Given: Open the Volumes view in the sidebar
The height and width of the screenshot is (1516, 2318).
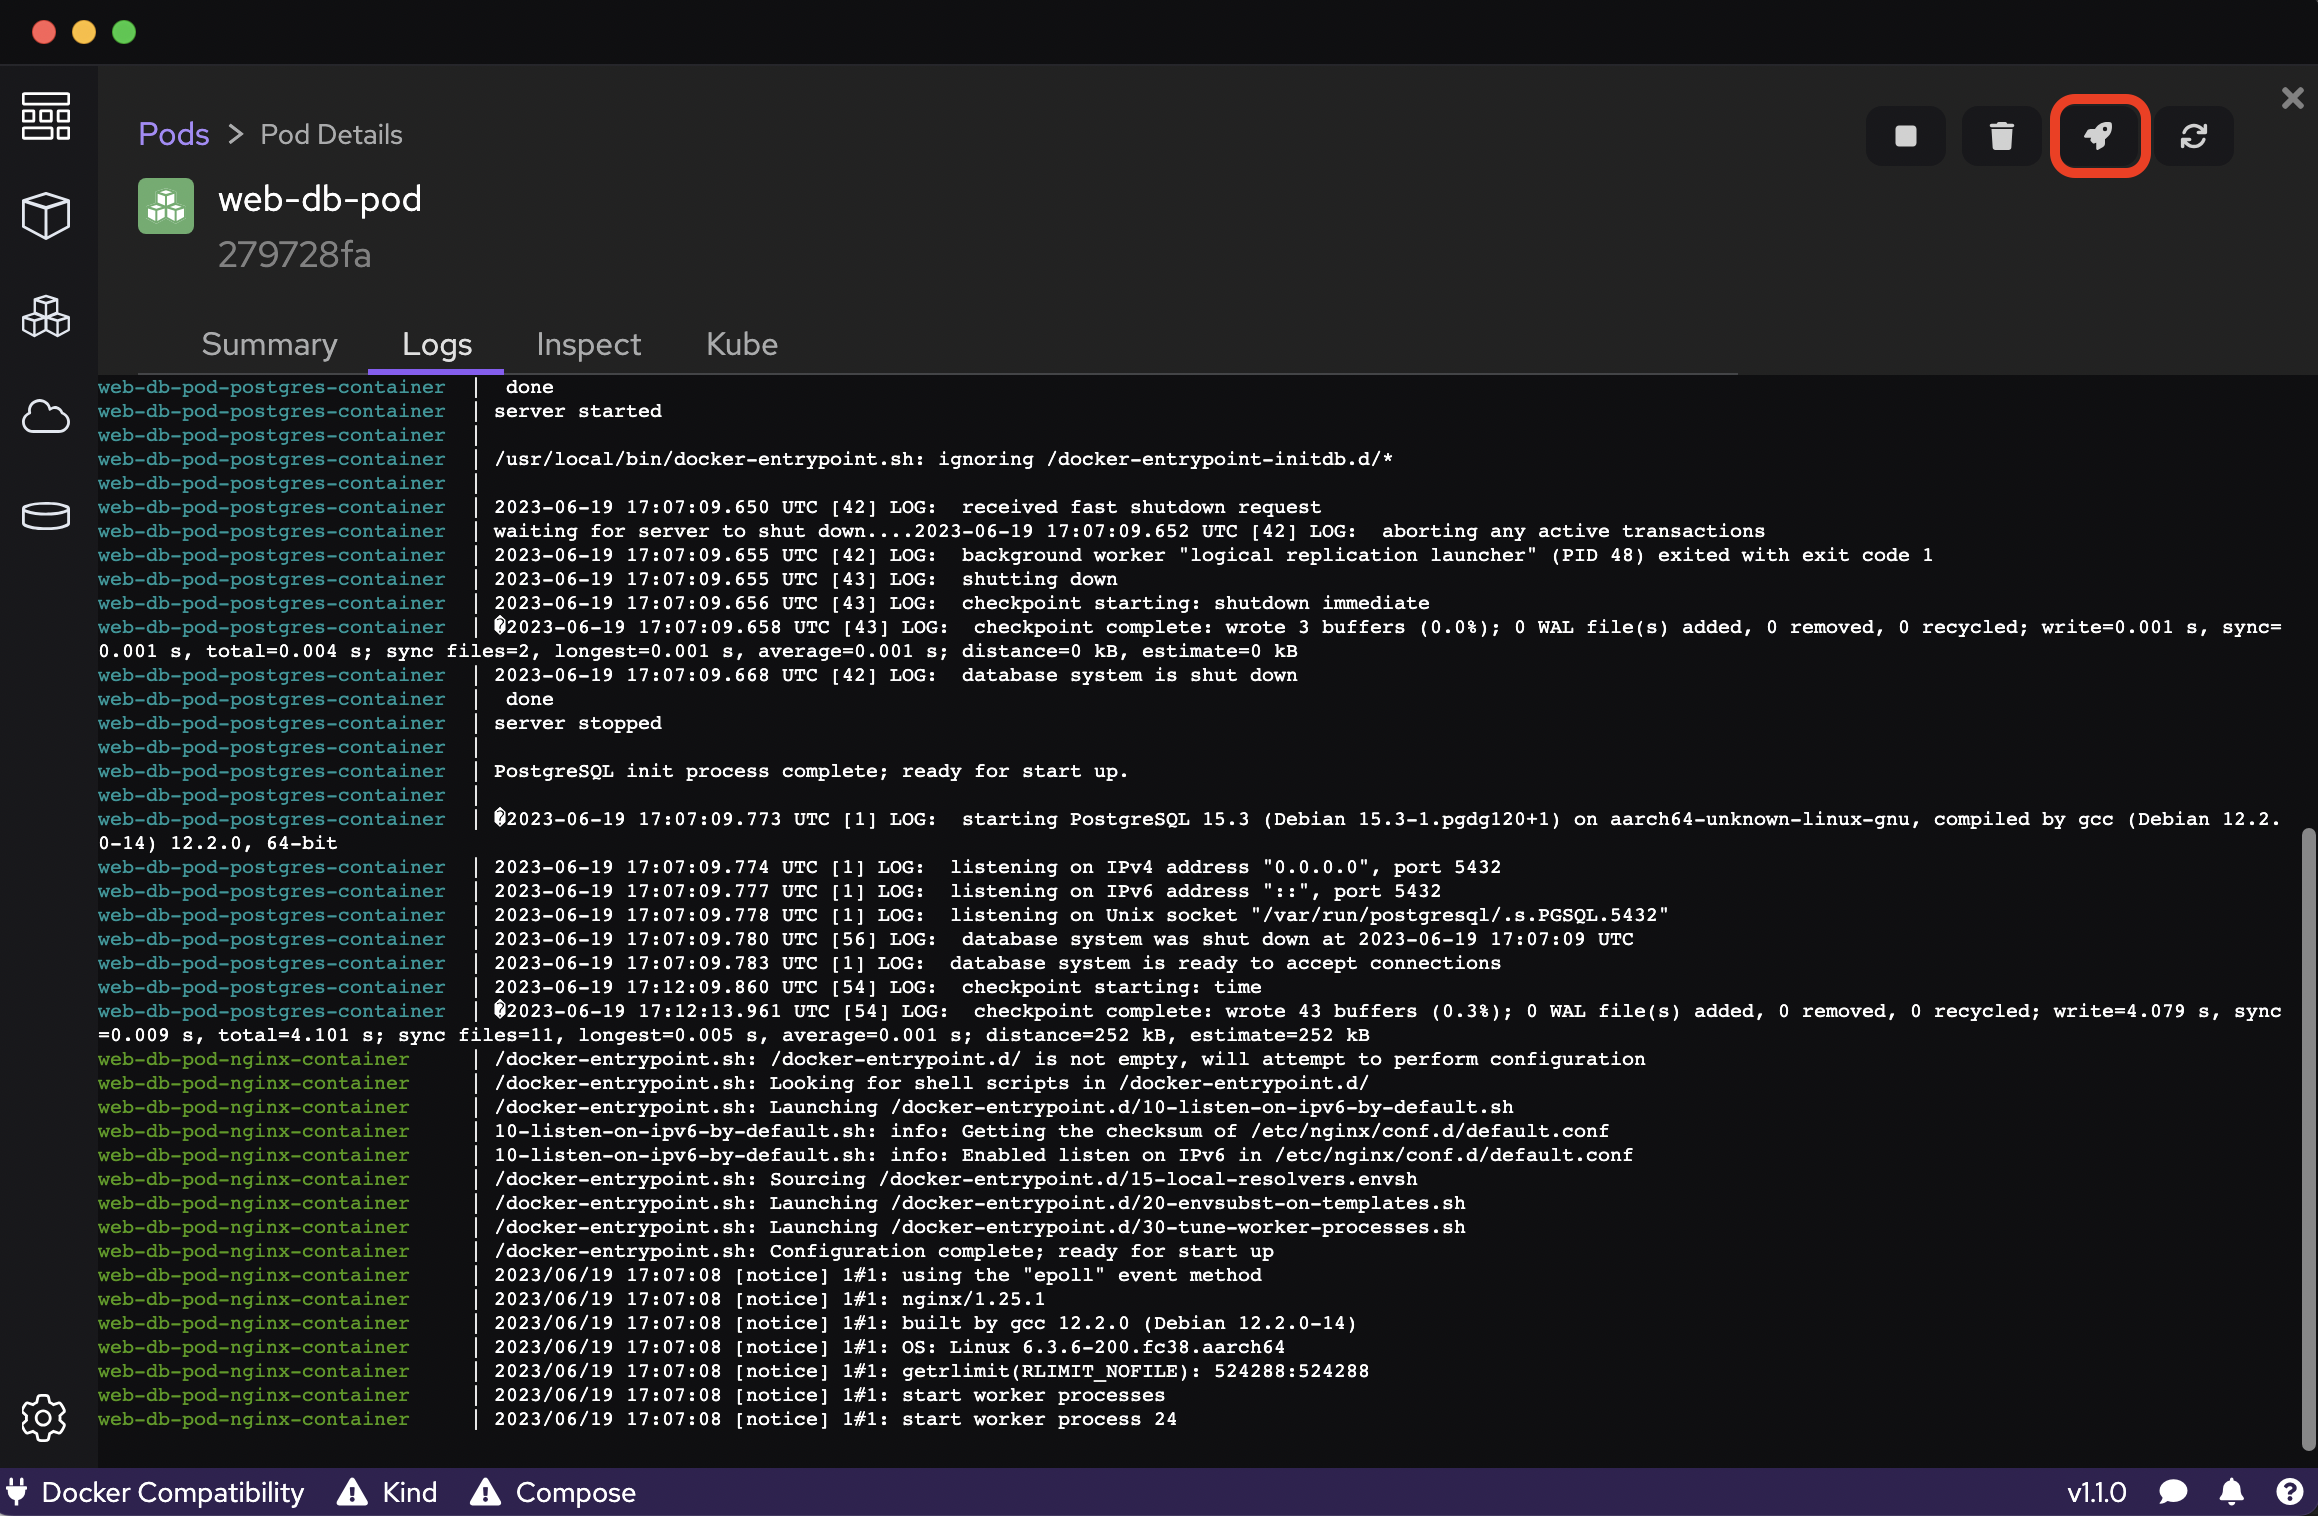Looking at the screenshot, I should [45, 515].
